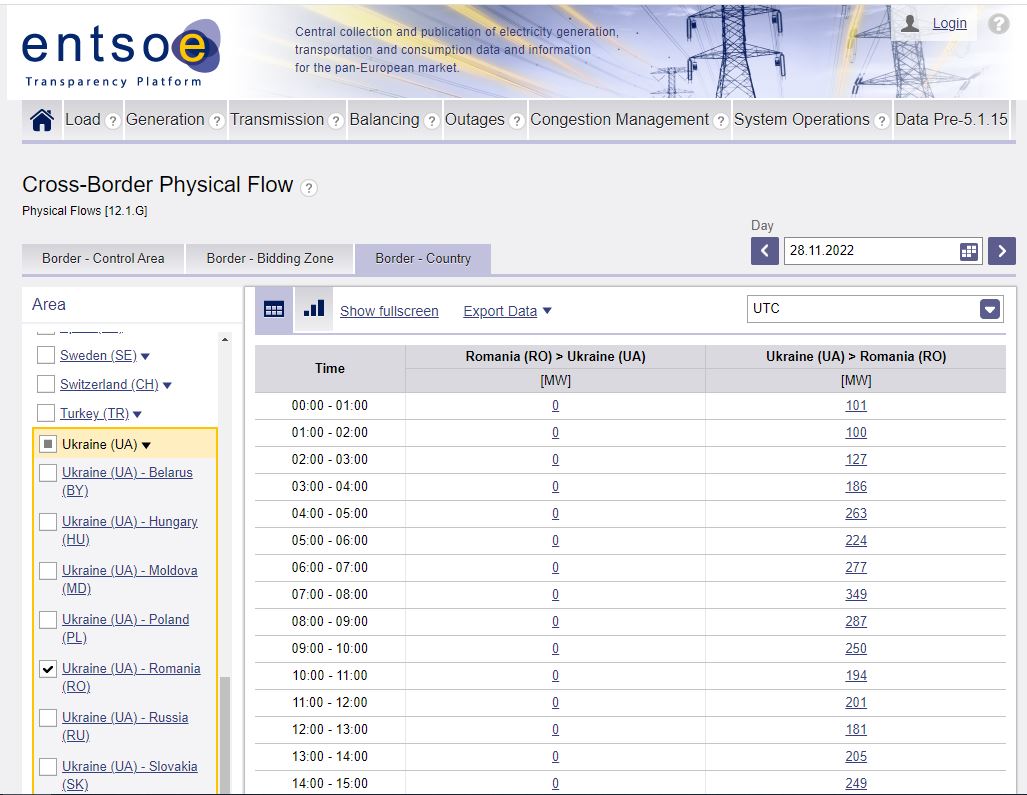
Task: Switch to chart view icon
Action: coord(314,308)
